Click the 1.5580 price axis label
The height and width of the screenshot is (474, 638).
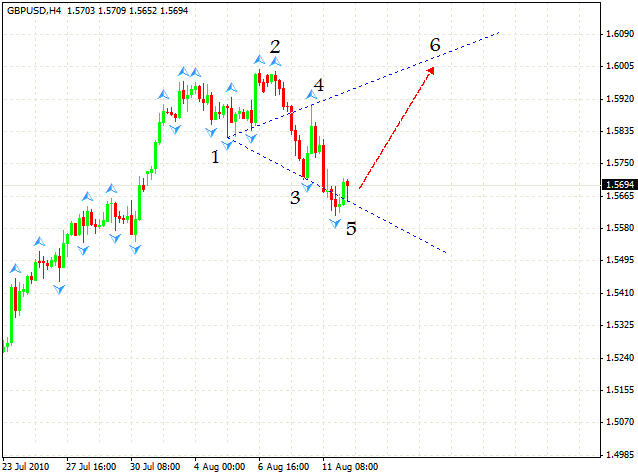[x=620, y=227]
